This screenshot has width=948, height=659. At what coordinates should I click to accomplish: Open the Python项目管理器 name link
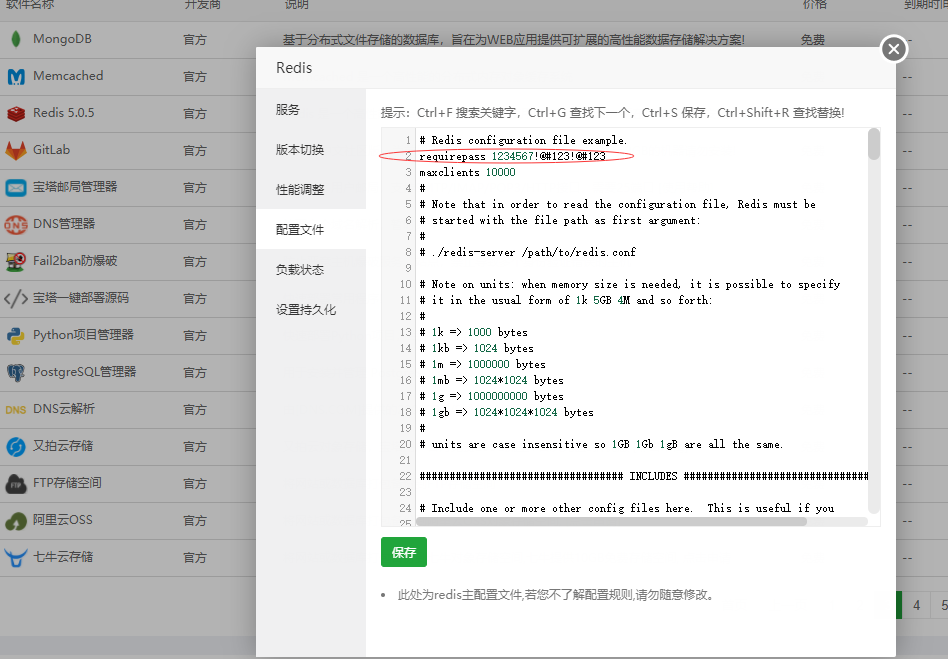[x=83, y=334]
